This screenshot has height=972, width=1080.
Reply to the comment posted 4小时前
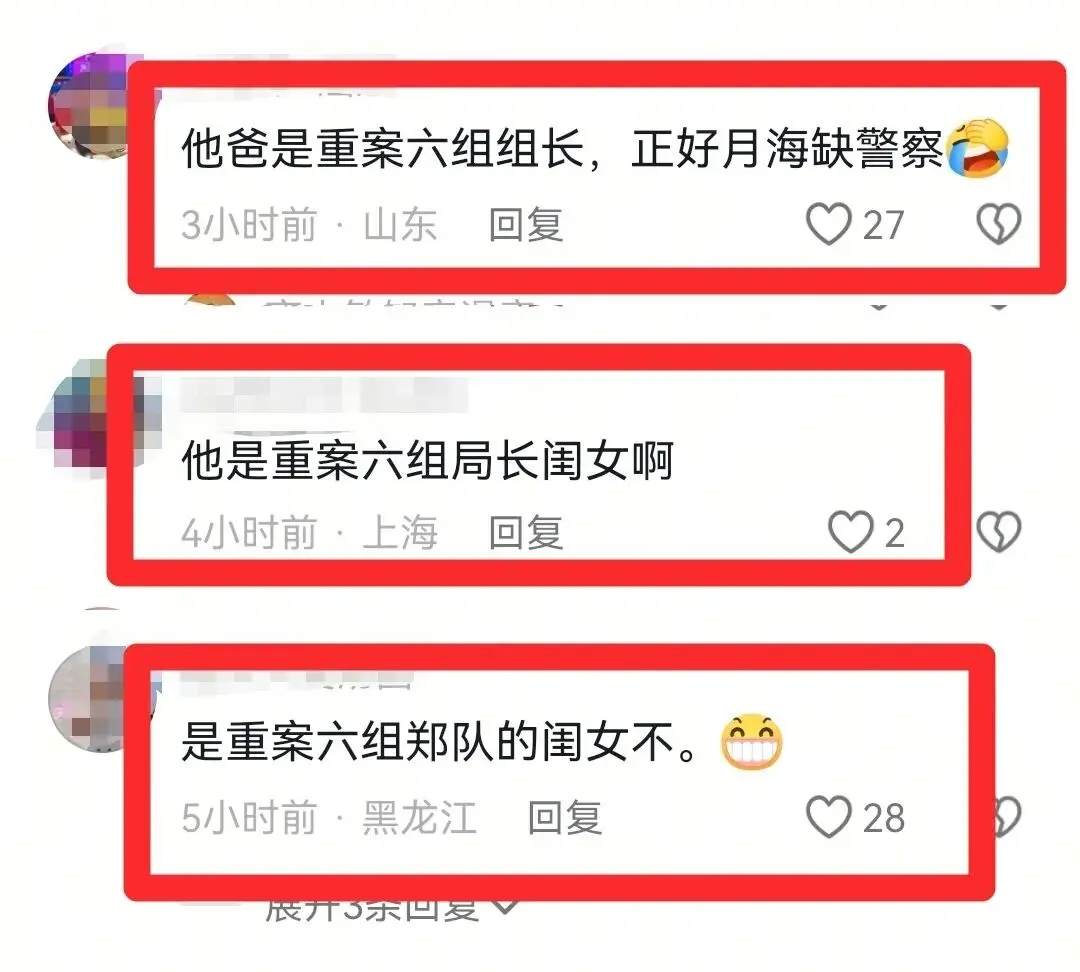[x=526, y=532]
